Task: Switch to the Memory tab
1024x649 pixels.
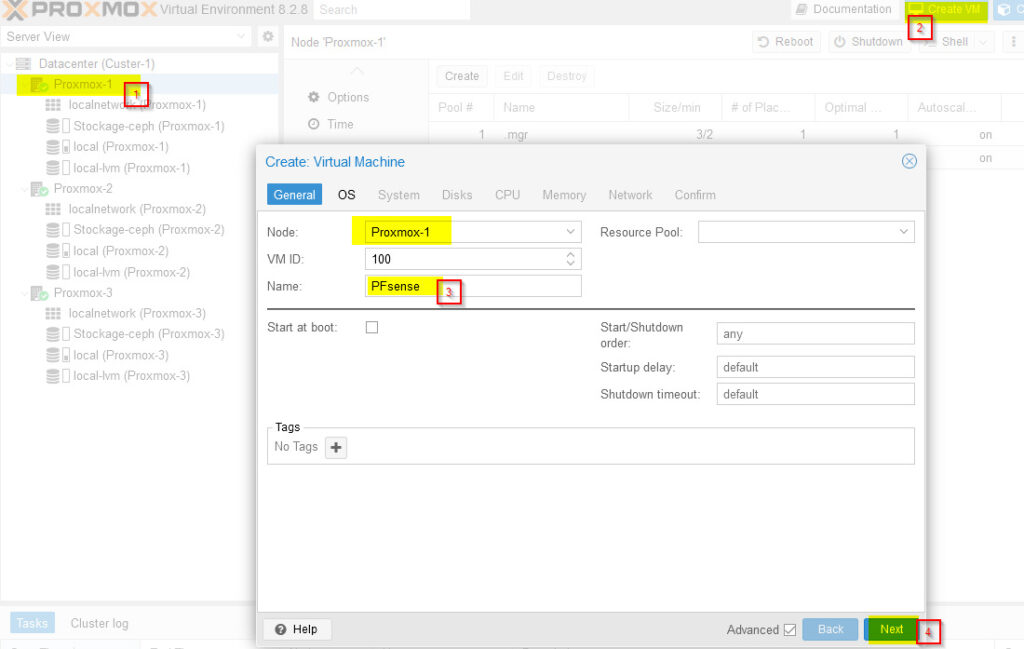Action: click(x=564, y=195)
